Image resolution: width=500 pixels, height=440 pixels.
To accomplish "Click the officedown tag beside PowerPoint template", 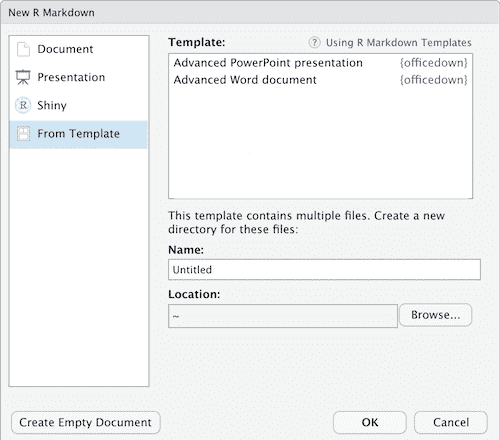I will (434, 63).
